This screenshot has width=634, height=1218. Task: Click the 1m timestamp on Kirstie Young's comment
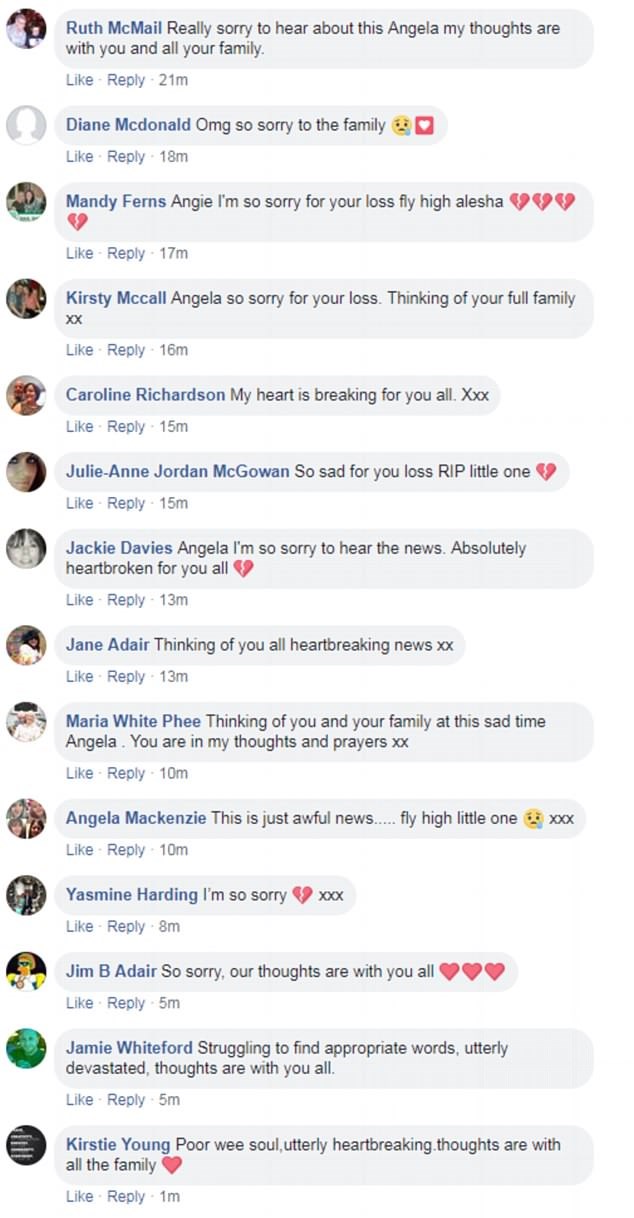(169, 1197)
